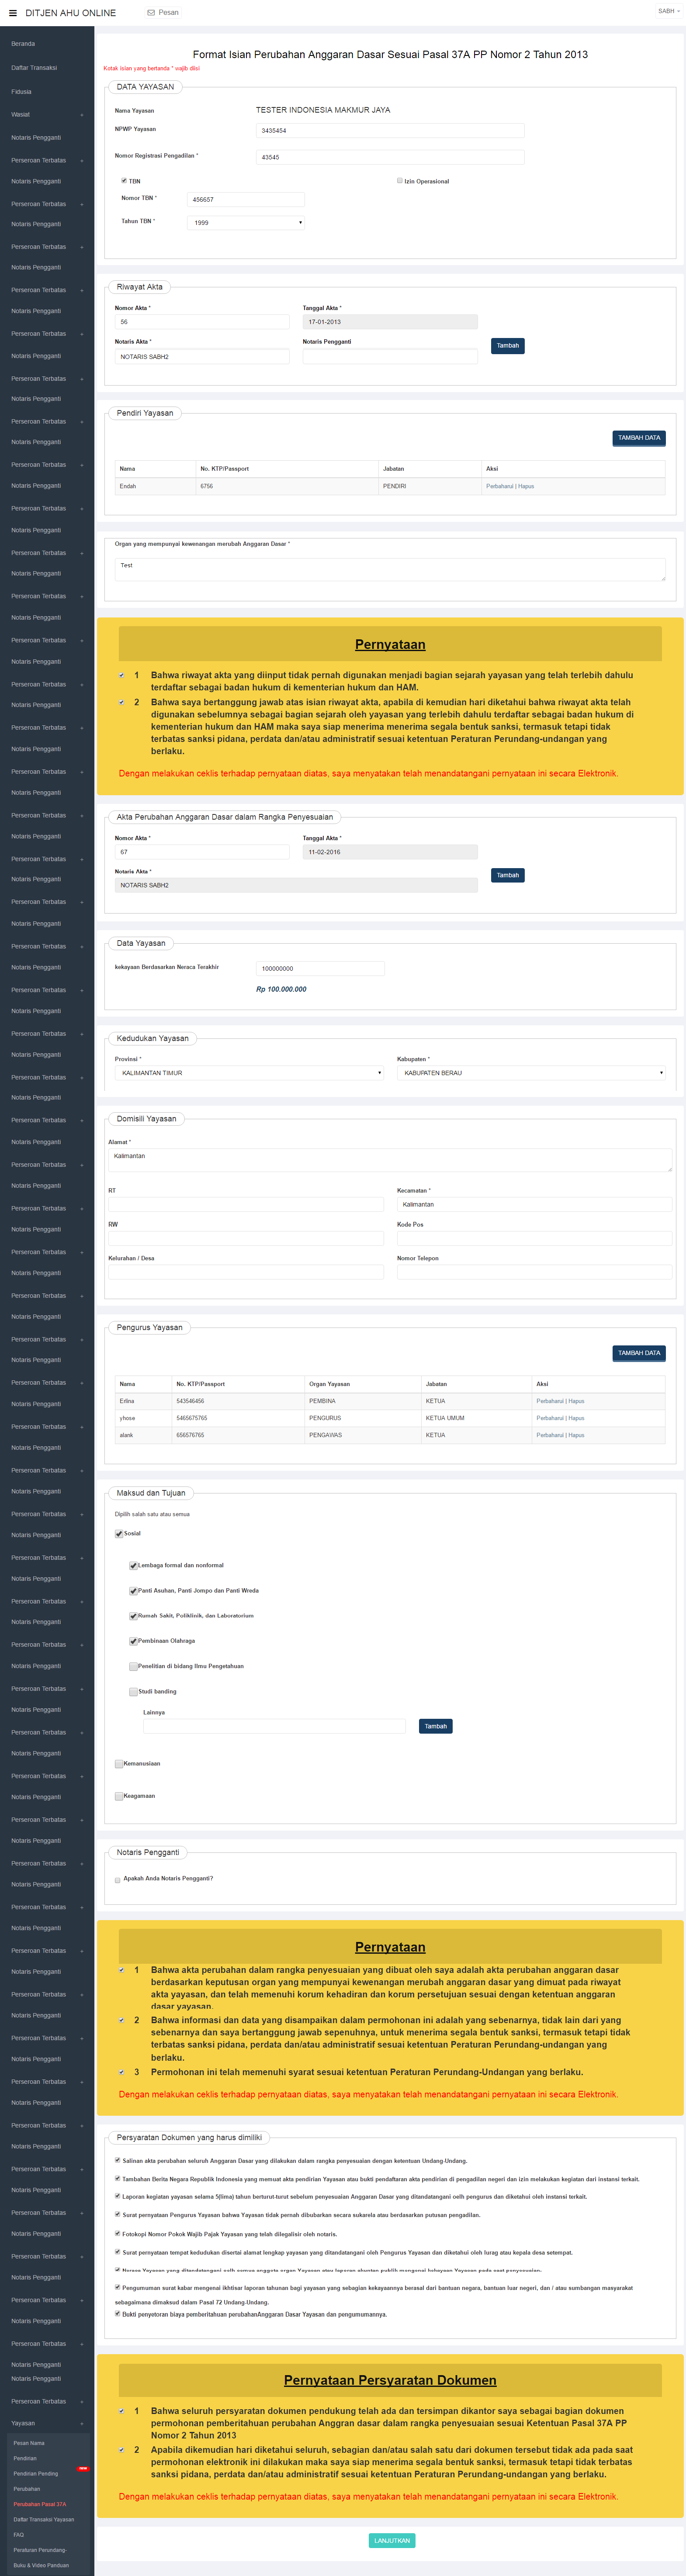Click Tambah button in Riwayat Akta
Screen dimensions: 686x2576
(508, 346)
